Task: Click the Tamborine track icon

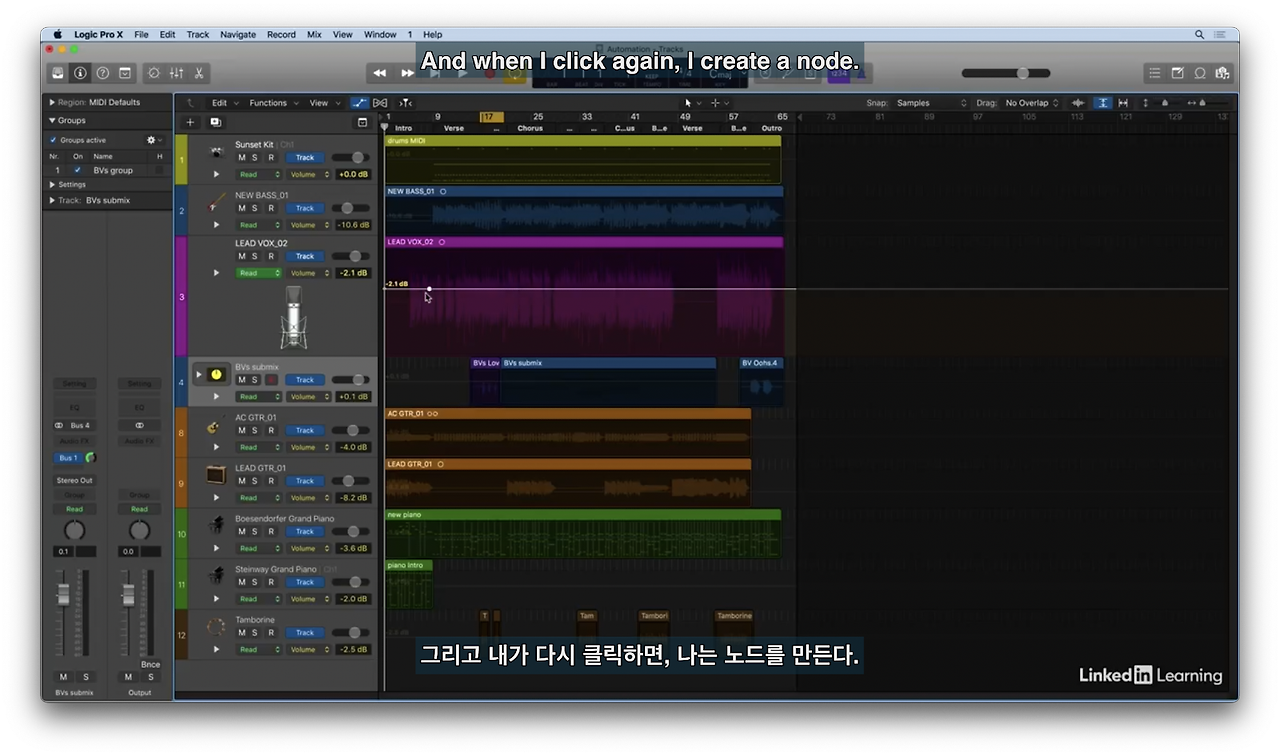Action: [216, 628]
